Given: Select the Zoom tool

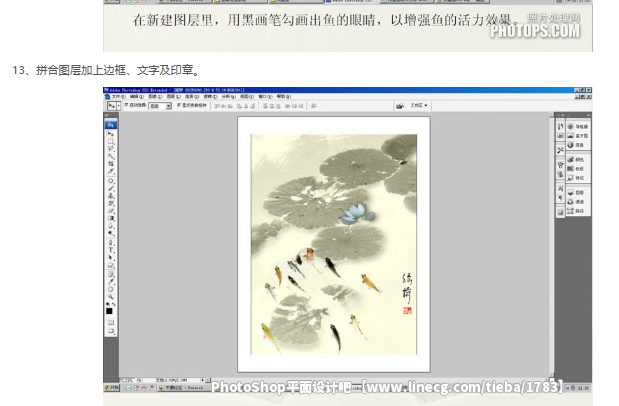Looking at the screenshot, I should (x=111, y=296).
